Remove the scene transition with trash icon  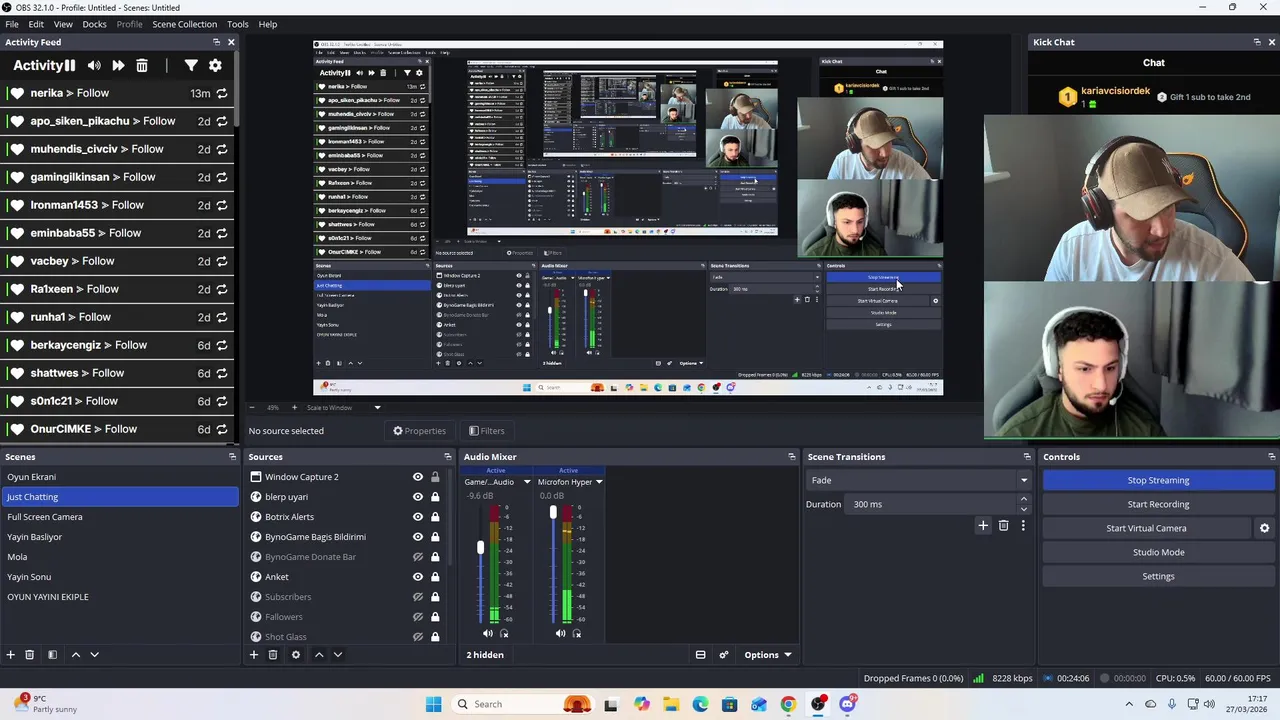click(x=1004, y=525)
